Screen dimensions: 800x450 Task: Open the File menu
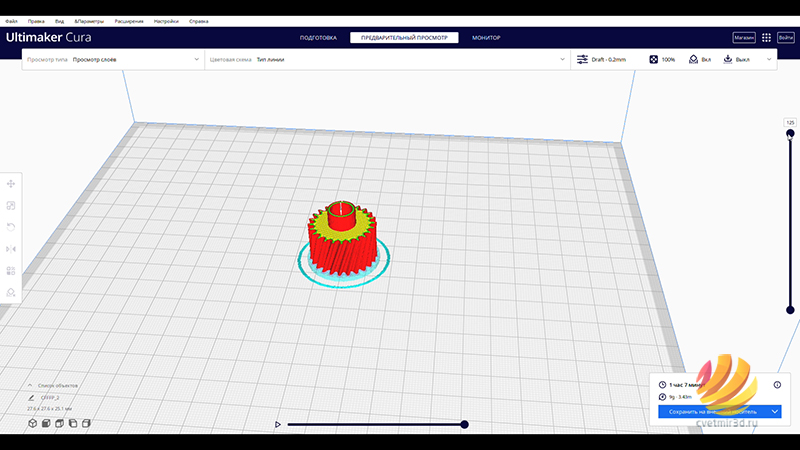(11, 21)
